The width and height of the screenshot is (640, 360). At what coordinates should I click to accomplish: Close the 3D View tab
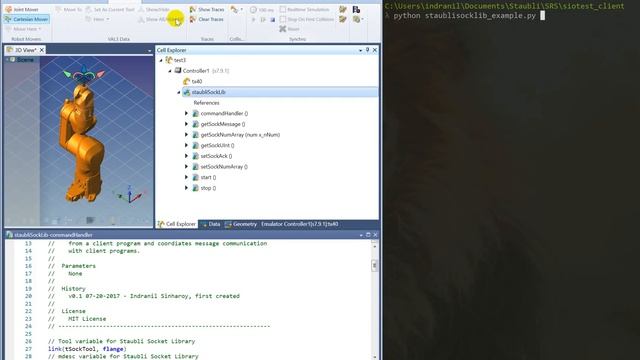pos(42,50)
